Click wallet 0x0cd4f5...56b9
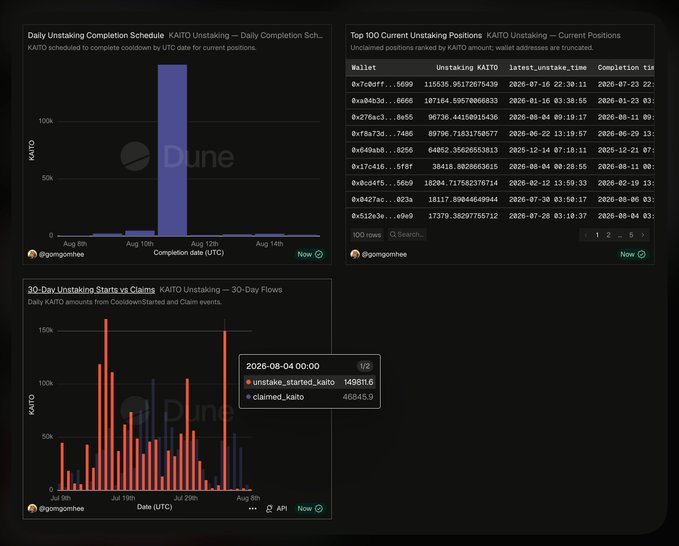 [x=382, y=183]
